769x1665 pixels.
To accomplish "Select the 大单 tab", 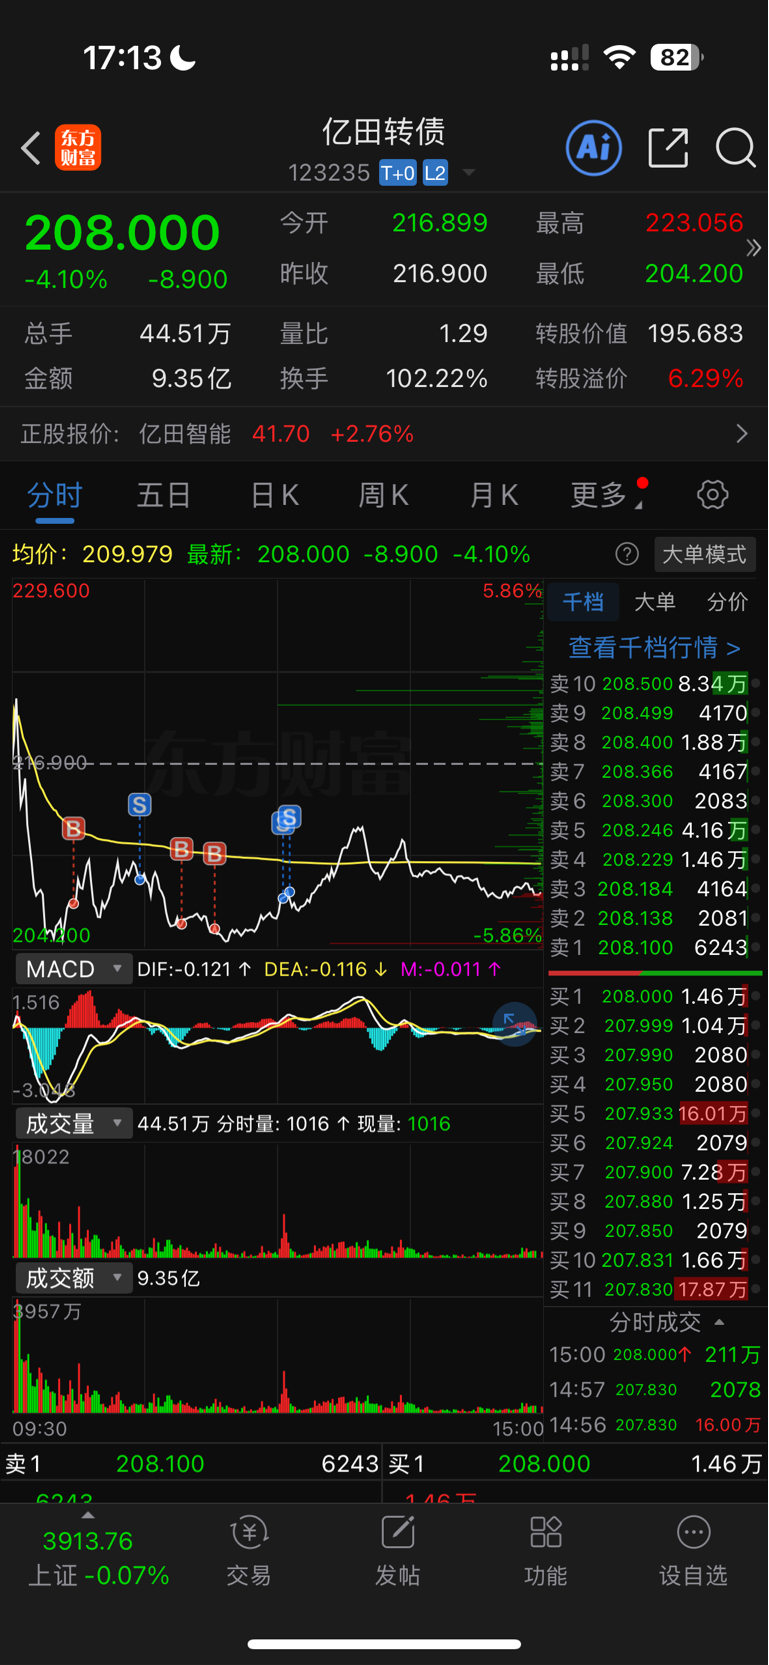I will click(x=655, y=601).
